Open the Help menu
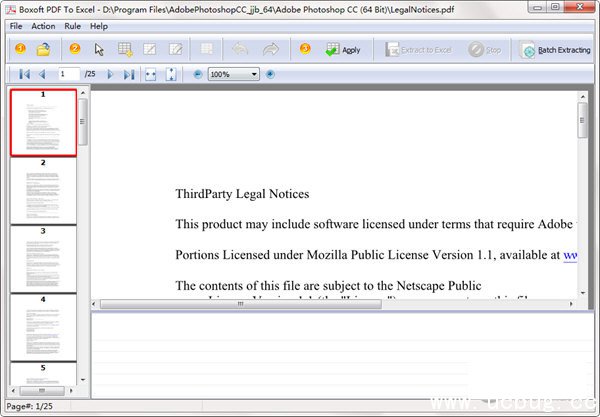The image size is (600, 417). click(99, 26)
